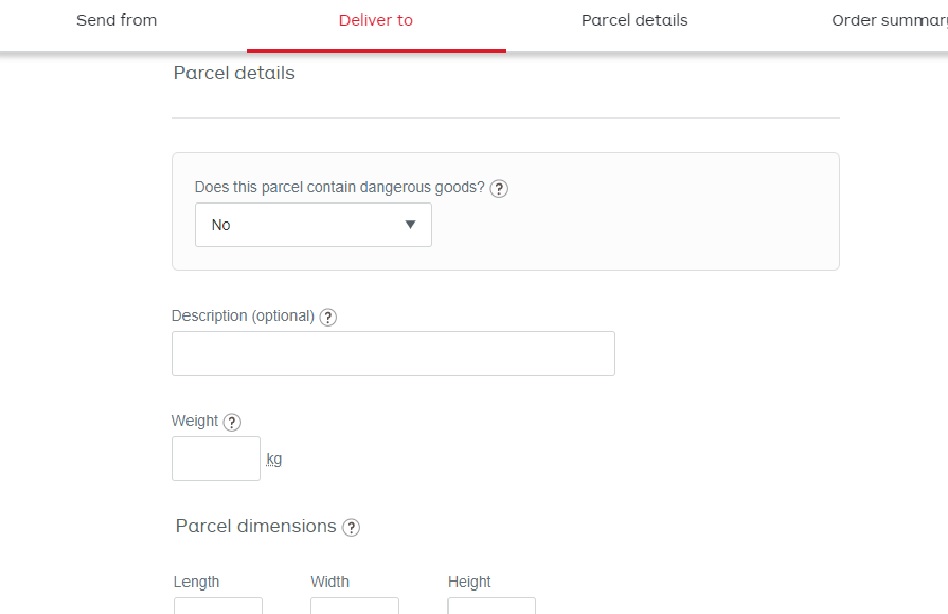Screen dimensions: 948x614
Task: Click into the Weight input box
Action: (216, 458)
